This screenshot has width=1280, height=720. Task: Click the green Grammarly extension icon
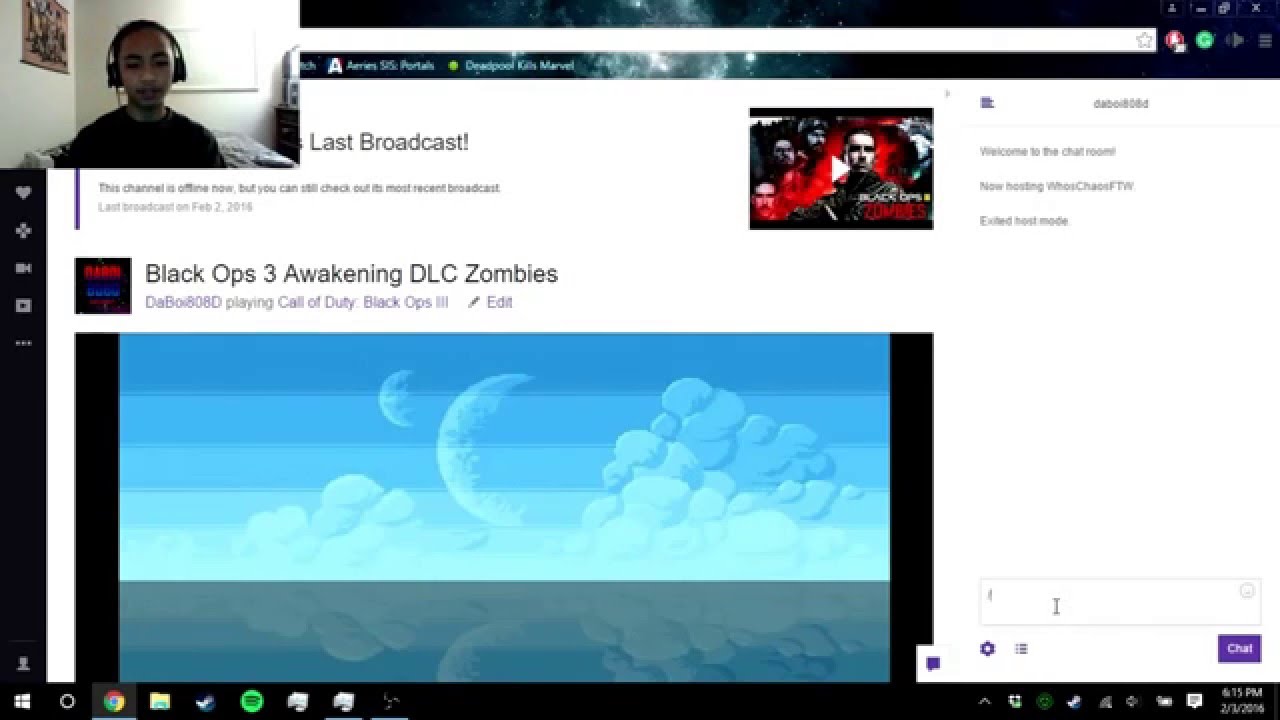pyautogui.click(x=1205, y=40)
